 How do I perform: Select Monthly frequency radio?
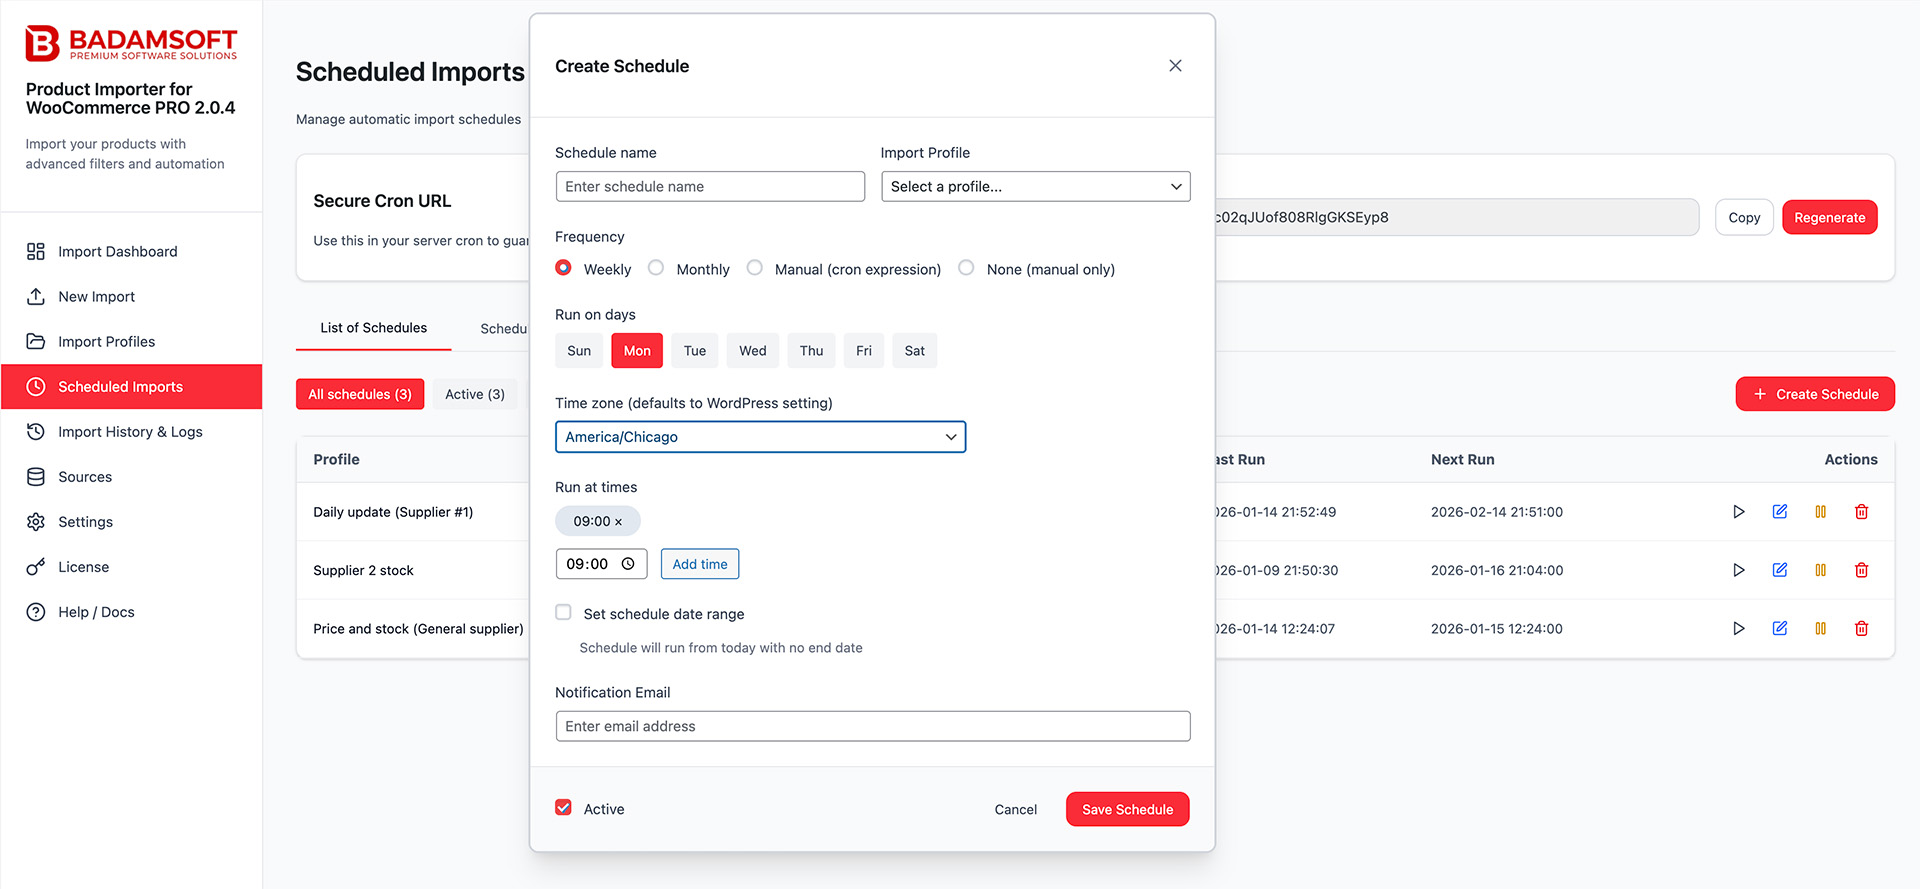[x=656, y=268]
